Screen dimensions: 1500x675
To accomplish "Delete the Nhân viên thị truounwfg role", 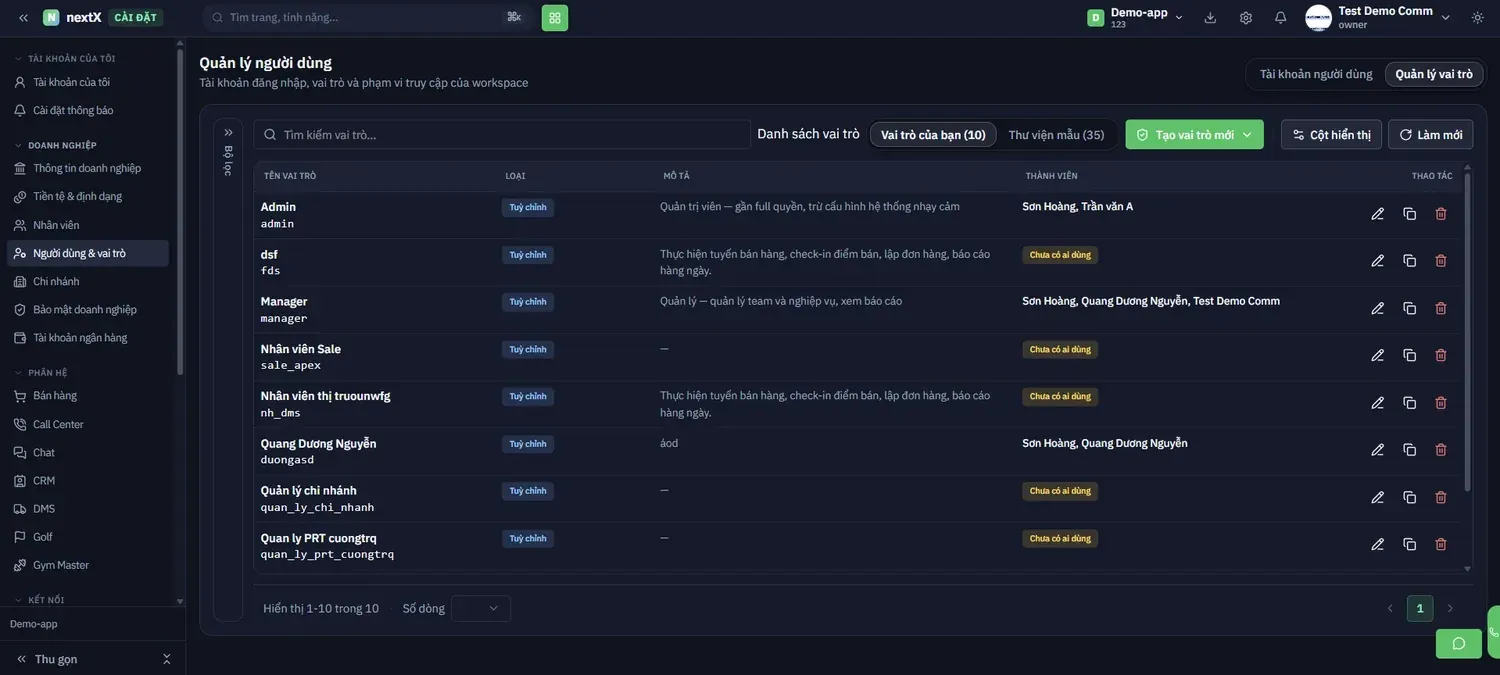I will (x=1441, y=403).
